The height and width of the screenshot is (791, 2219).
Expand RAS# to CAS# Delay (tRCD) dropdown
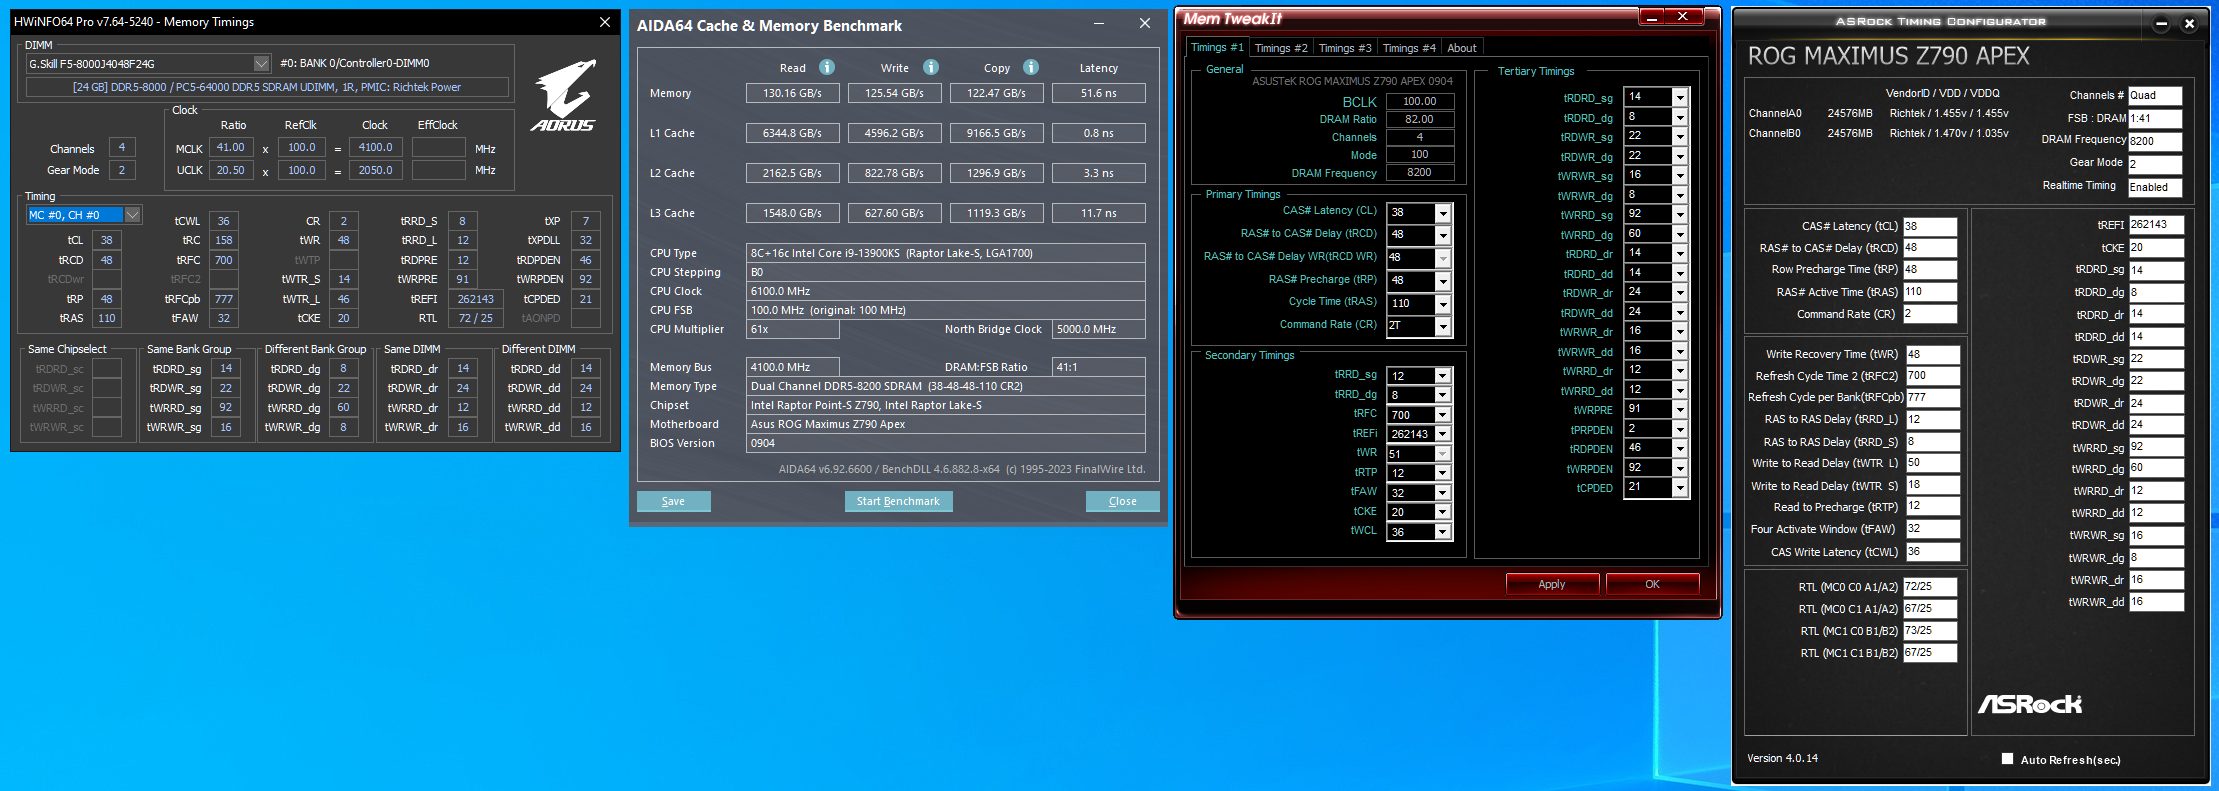click(1442, 235)
